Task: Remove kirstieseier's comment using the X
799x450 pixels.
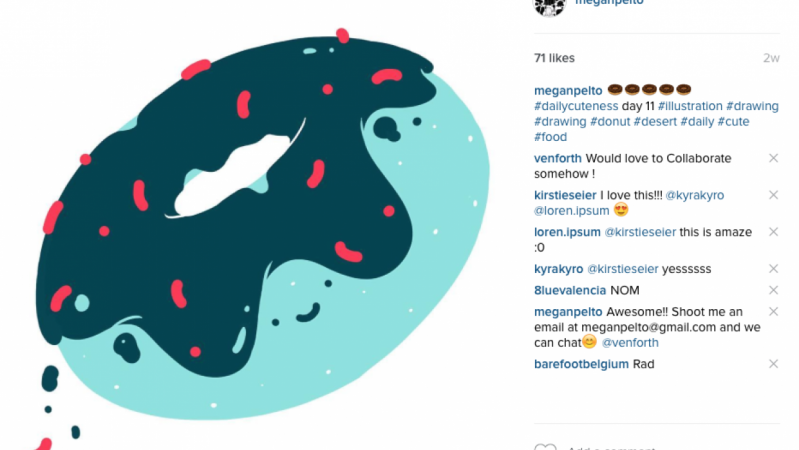Action: (773, 195)
